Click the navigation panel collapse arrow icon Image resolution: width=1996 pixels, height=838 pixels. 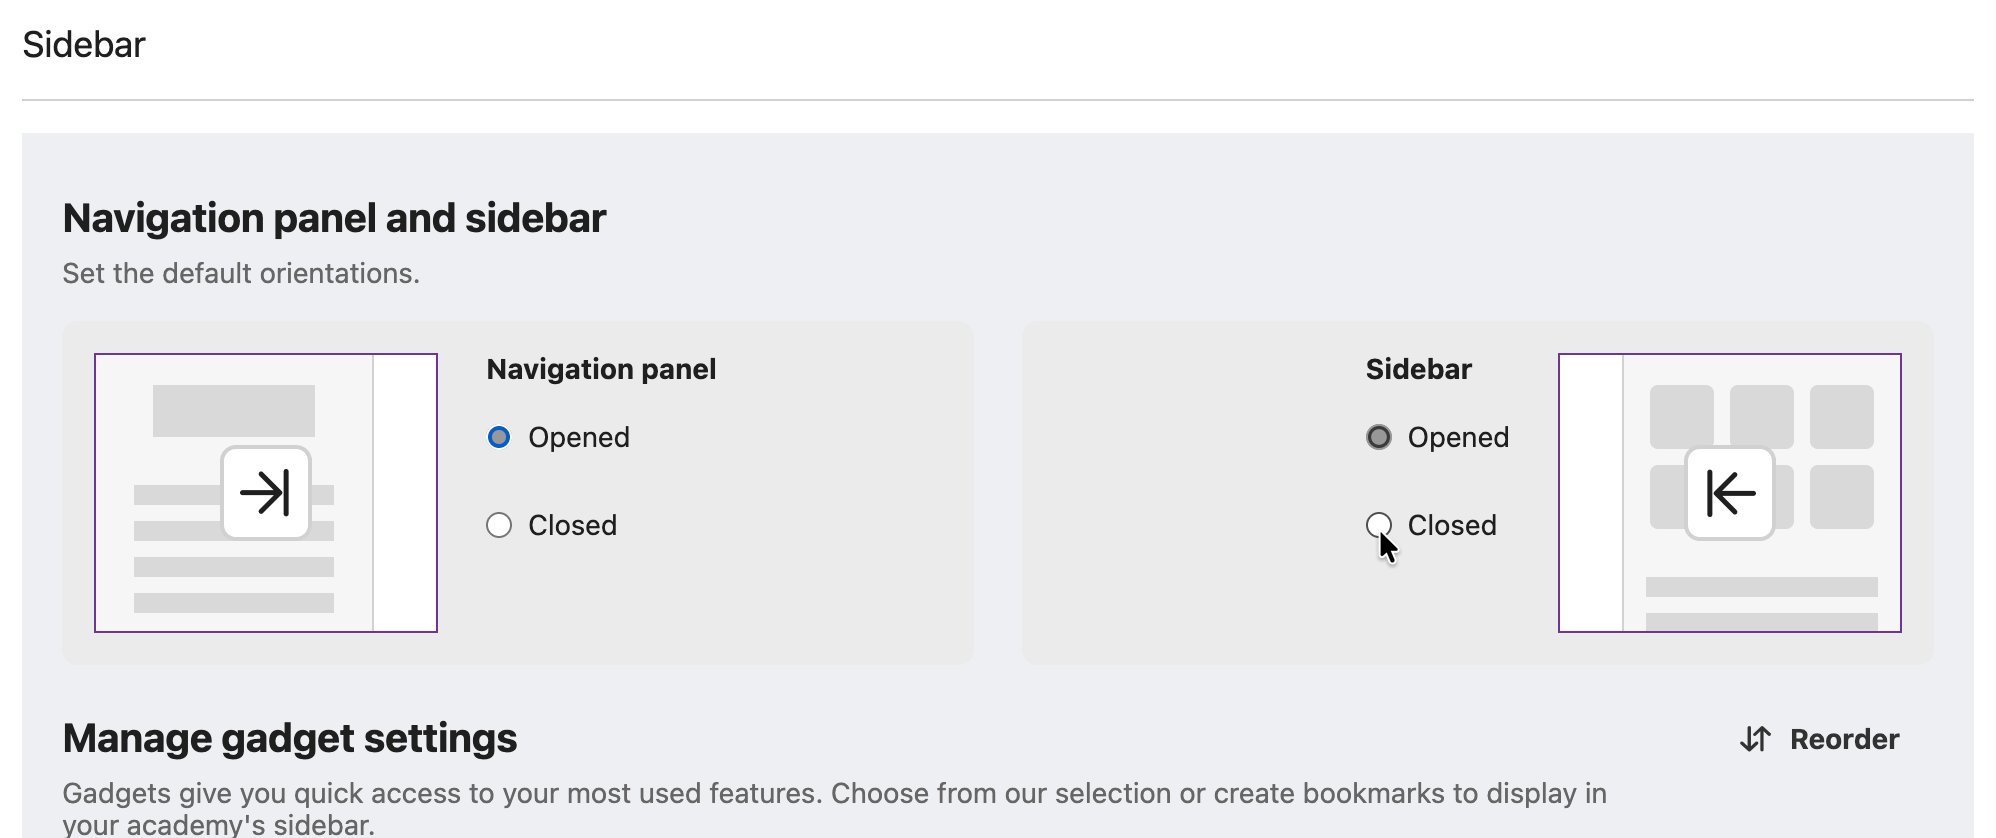(266, 493)
